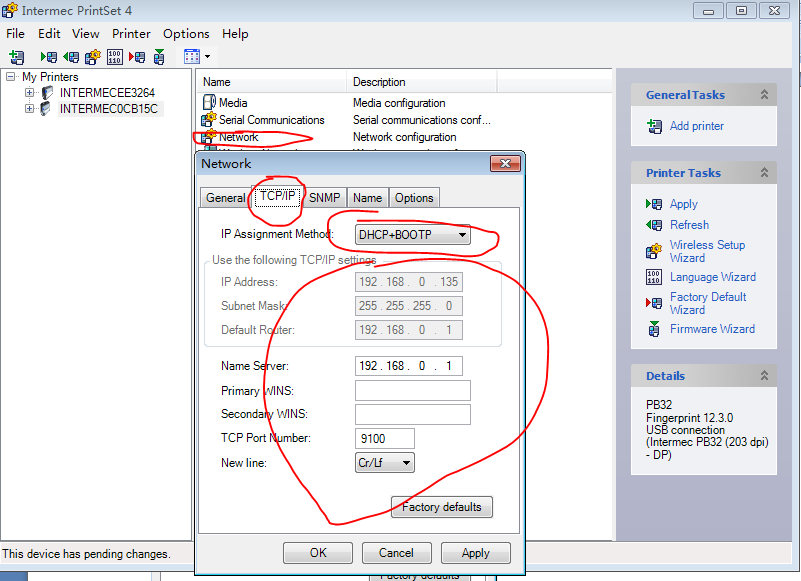The height and width of the screenshot is (581, 801).
Task: Click Apply button in the Network dialog
Action: tap(476, 553)
